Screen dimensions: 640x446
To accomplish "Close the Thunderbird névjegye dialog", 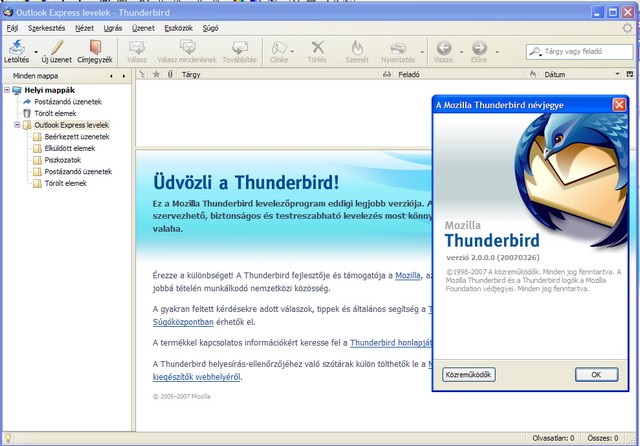I will [619, 105].
